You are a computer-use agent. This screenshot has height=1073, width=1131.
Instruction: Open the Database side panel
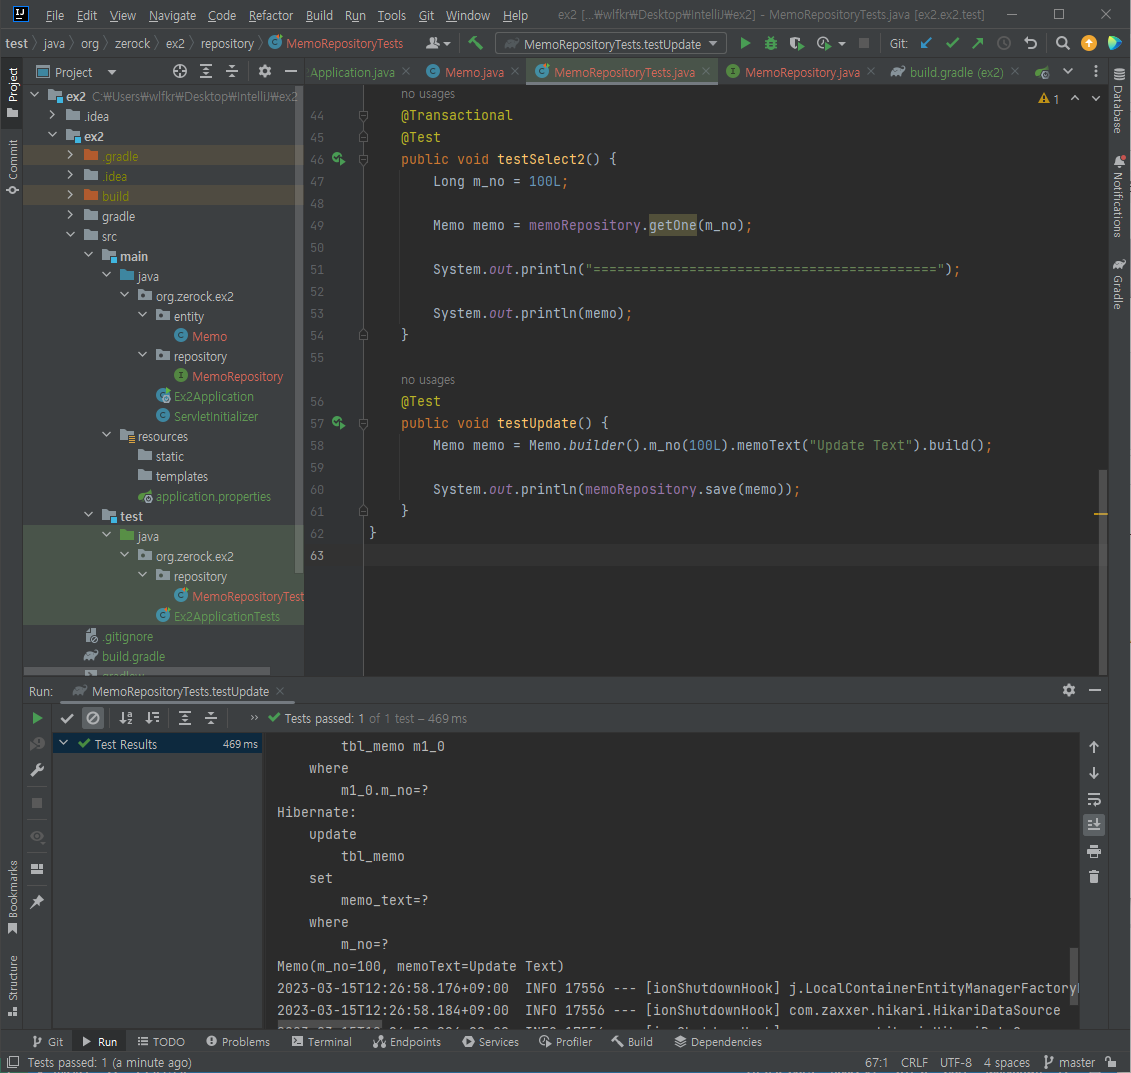[x=1118, y=101]
